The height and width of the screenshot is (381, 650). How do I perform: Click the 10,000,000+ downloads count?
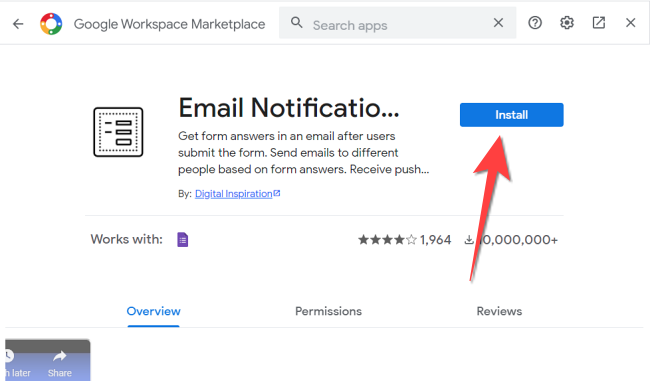point(511,240)
